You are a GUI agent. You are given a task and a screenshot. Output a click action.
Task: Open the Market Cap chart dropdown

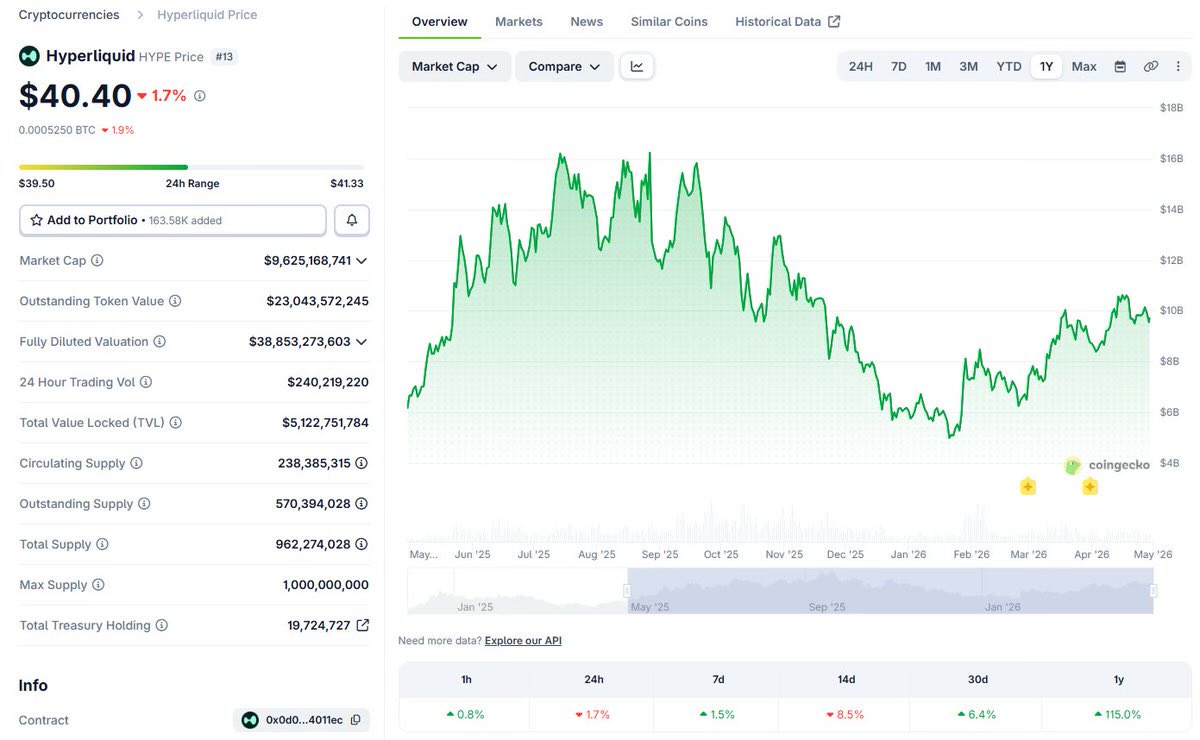(x=455, y=66)
